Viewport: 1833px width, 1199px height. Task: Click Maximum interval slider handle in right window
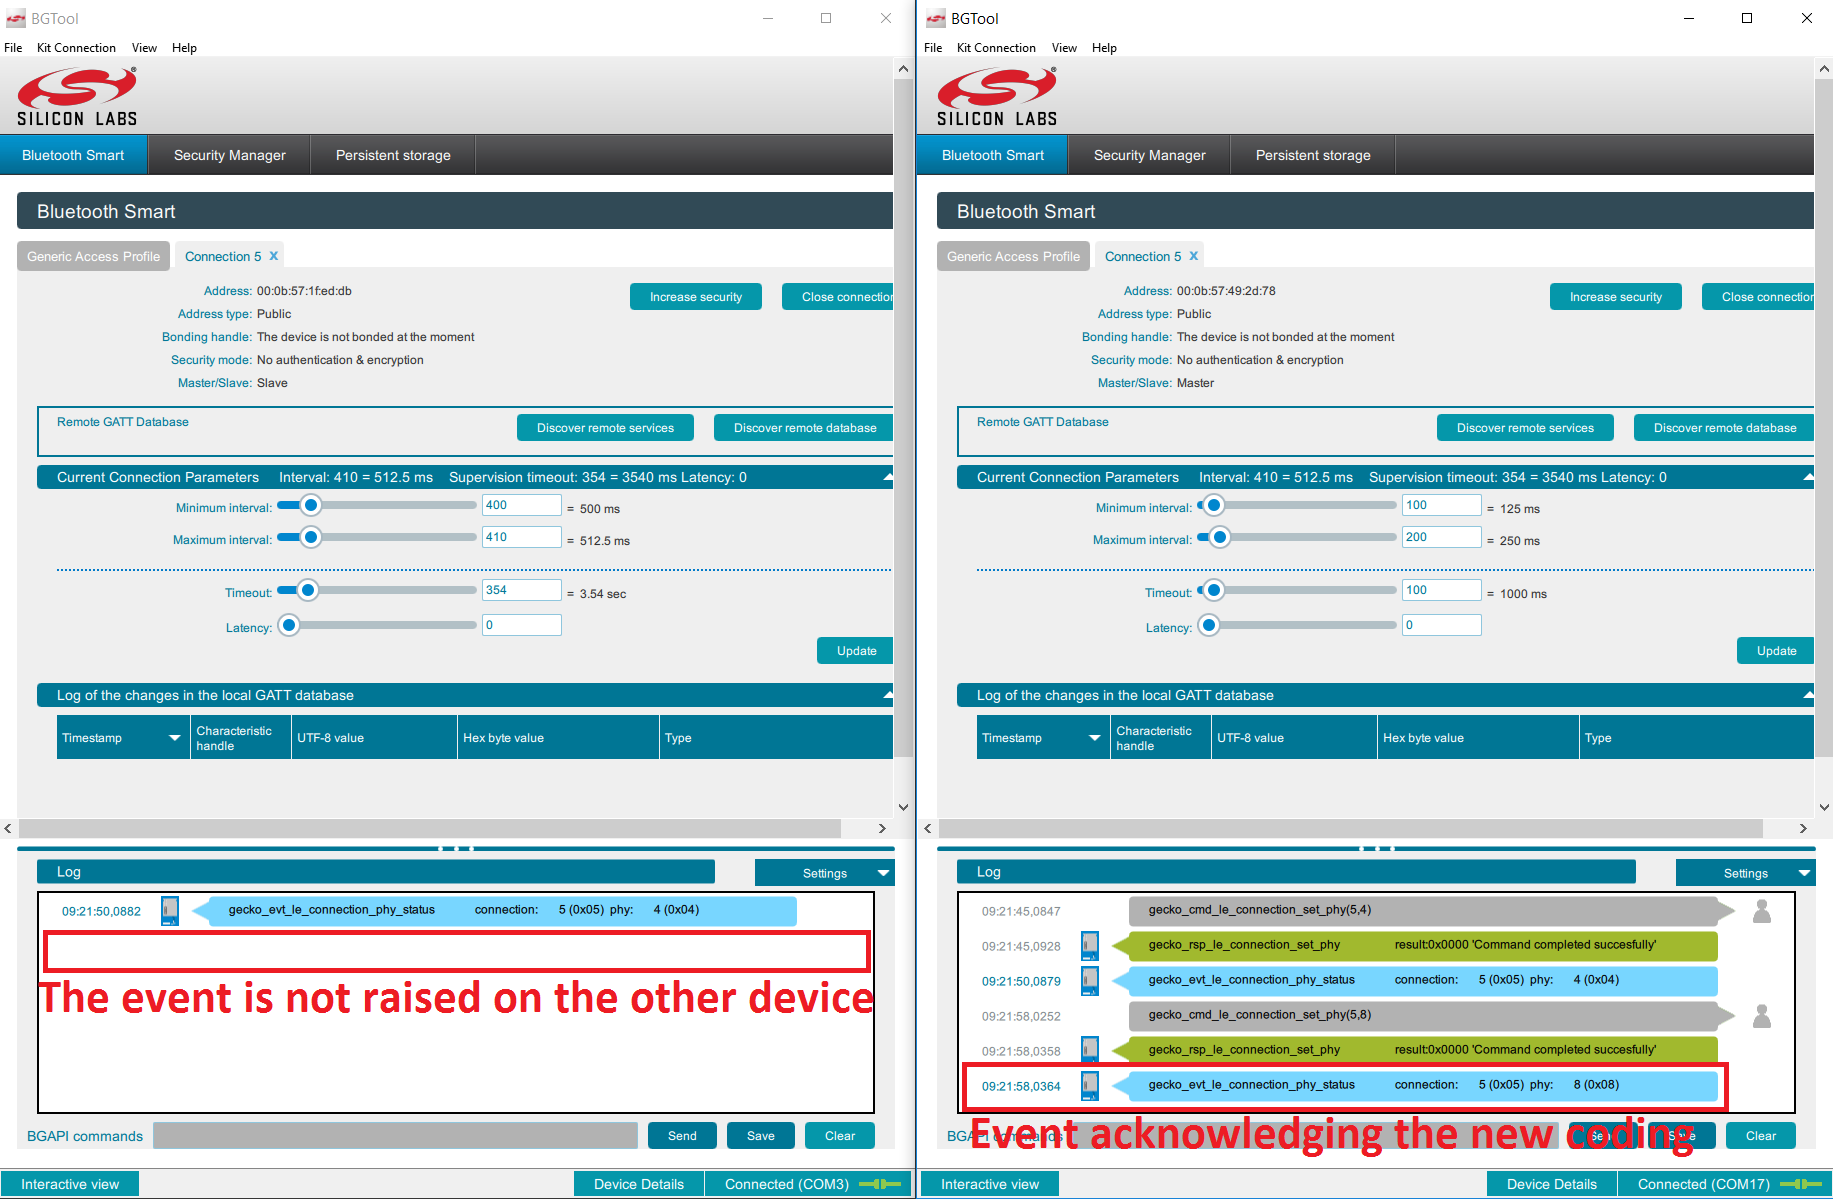1219,538
